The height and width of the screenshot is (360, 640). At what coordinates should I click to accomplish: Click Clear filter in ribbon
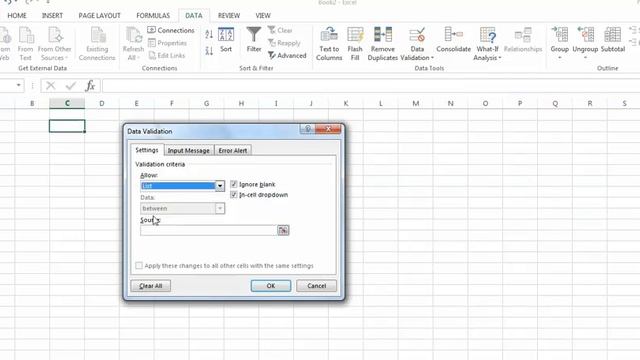(x=280, y=30)
